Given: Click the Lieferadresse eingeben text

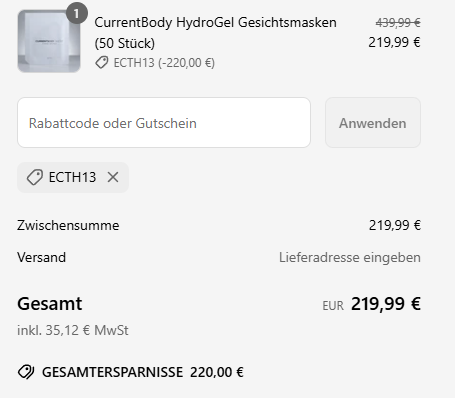Looking at the screenshot, I should pos(350,257).
